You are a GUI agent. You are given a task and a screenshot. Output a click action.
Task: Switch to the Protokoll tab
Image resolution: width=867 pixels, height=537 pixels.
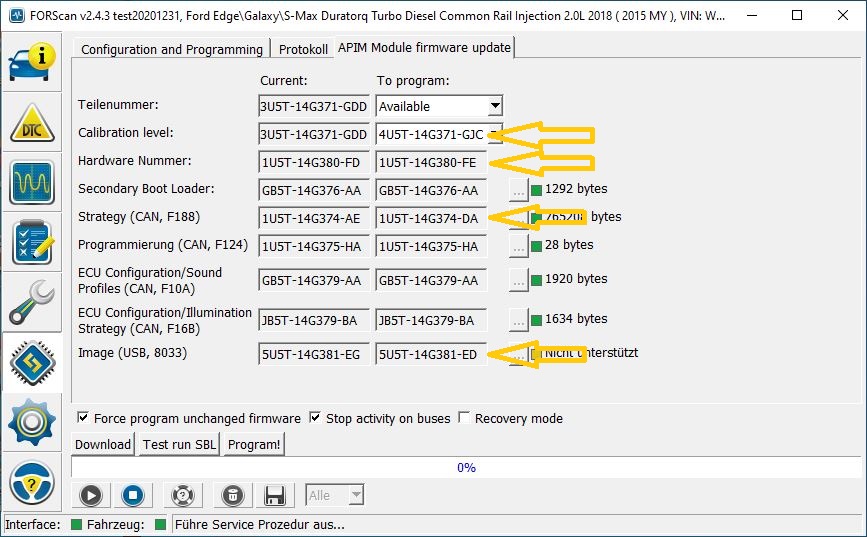click(x=303, y=49)
